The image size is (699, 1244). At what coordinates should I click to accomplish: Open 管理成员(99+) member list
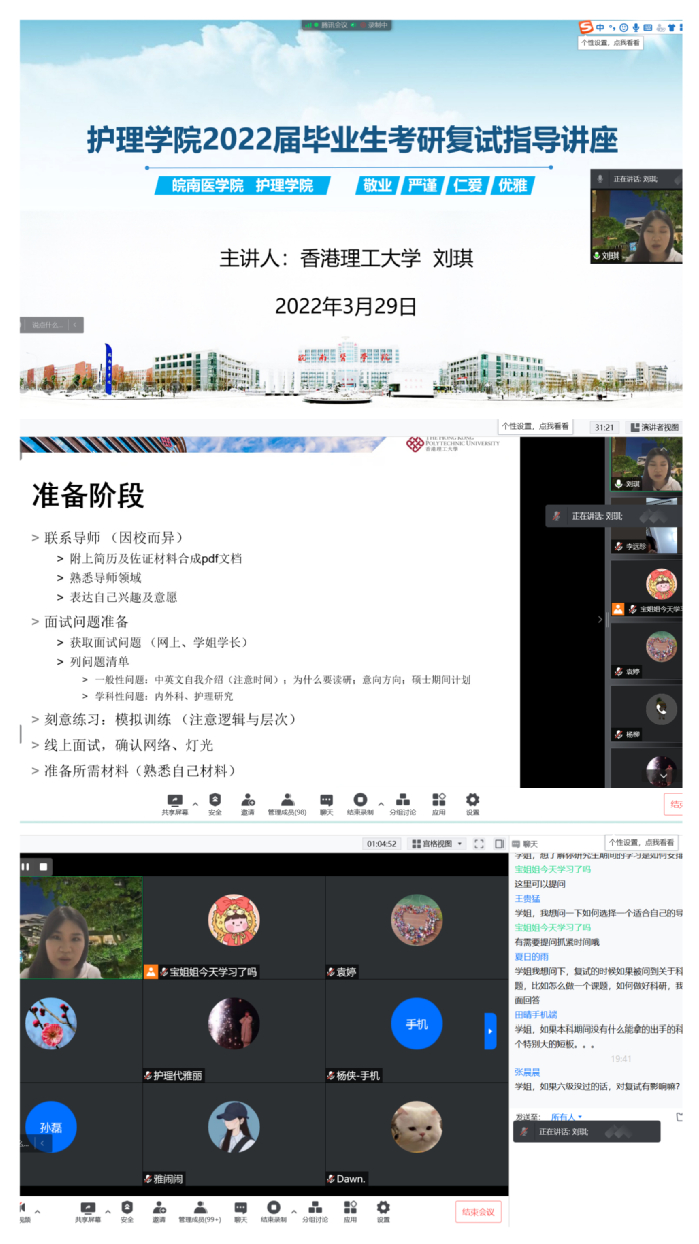pos(200,1212)
